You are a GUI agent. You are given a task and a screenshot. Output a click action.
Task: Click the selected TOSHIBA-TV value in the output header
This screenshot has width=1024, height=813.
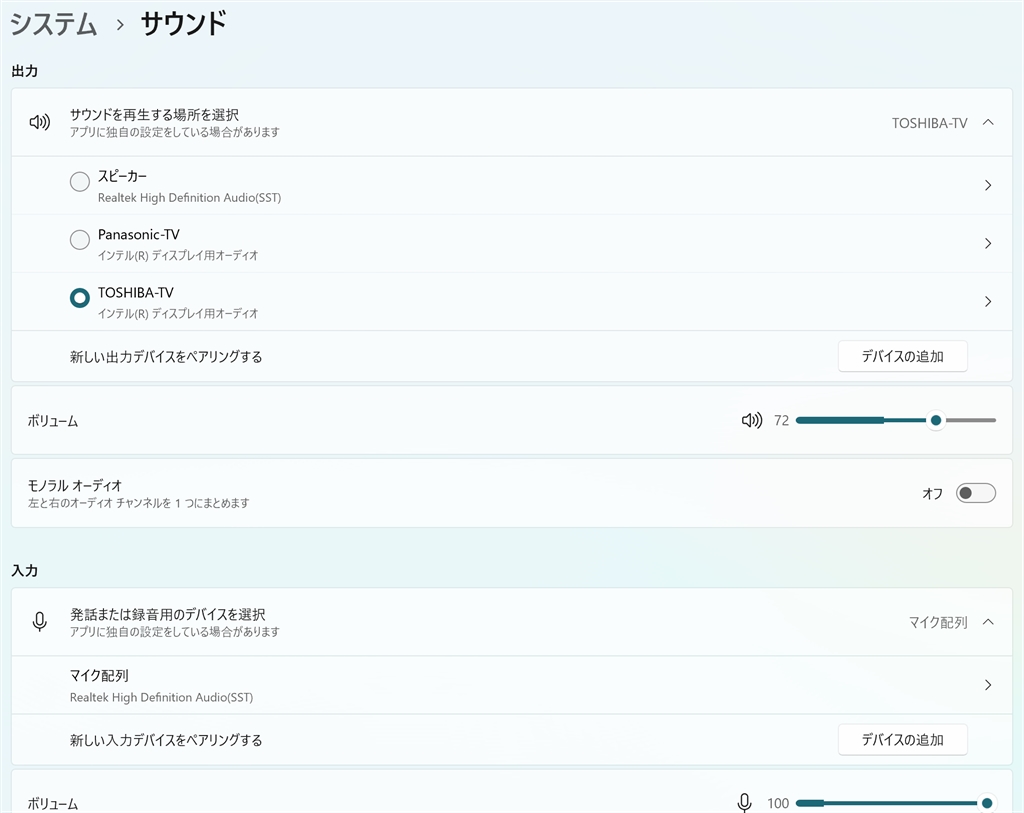click(x=929, y=123)
